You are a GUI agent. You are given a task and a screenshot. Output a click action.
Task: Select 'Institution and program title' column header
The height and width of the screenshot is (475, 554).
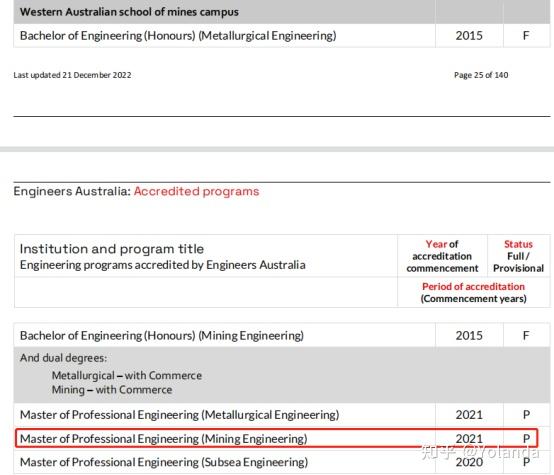pyautogui.click(x=112, y=249)
